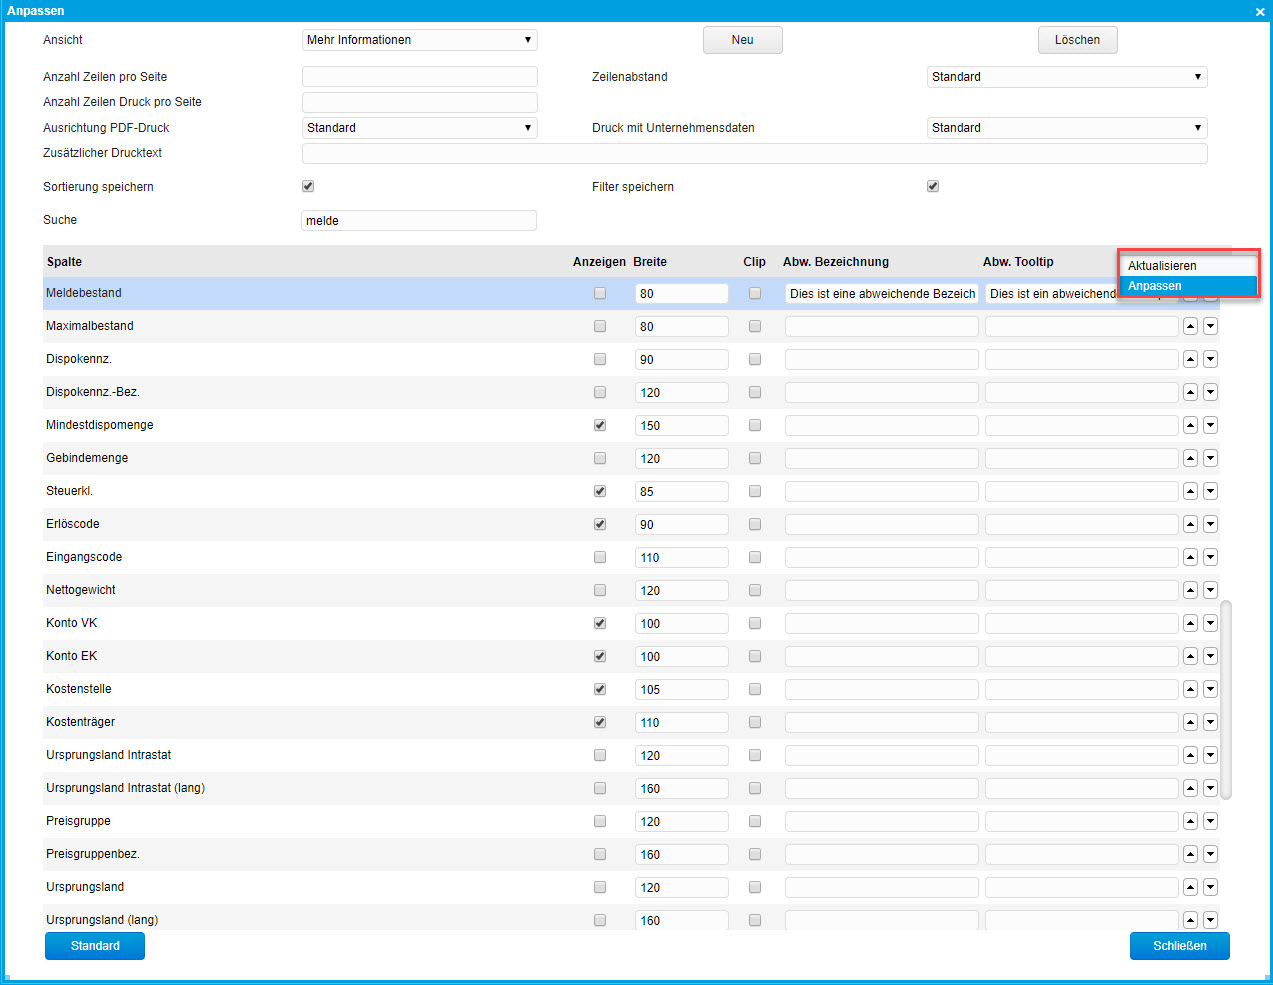Move Konto VK row up
Image resolution: width=1273 pixels, height=985 pixels.
coord(1190,623)
